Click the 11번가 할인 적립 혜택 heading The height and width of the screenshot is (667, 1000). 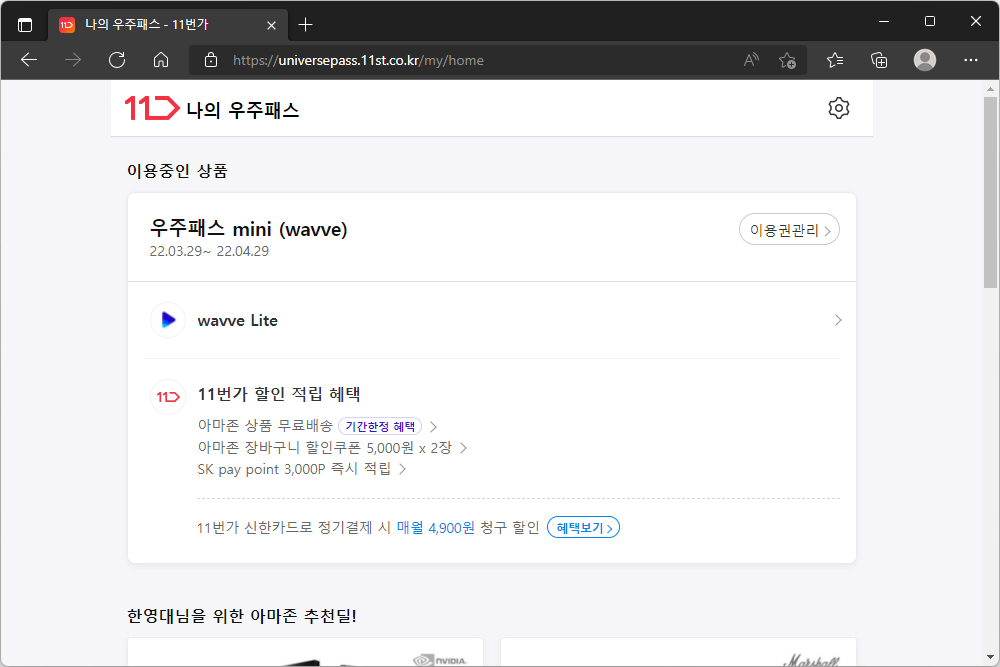point(279,394)
